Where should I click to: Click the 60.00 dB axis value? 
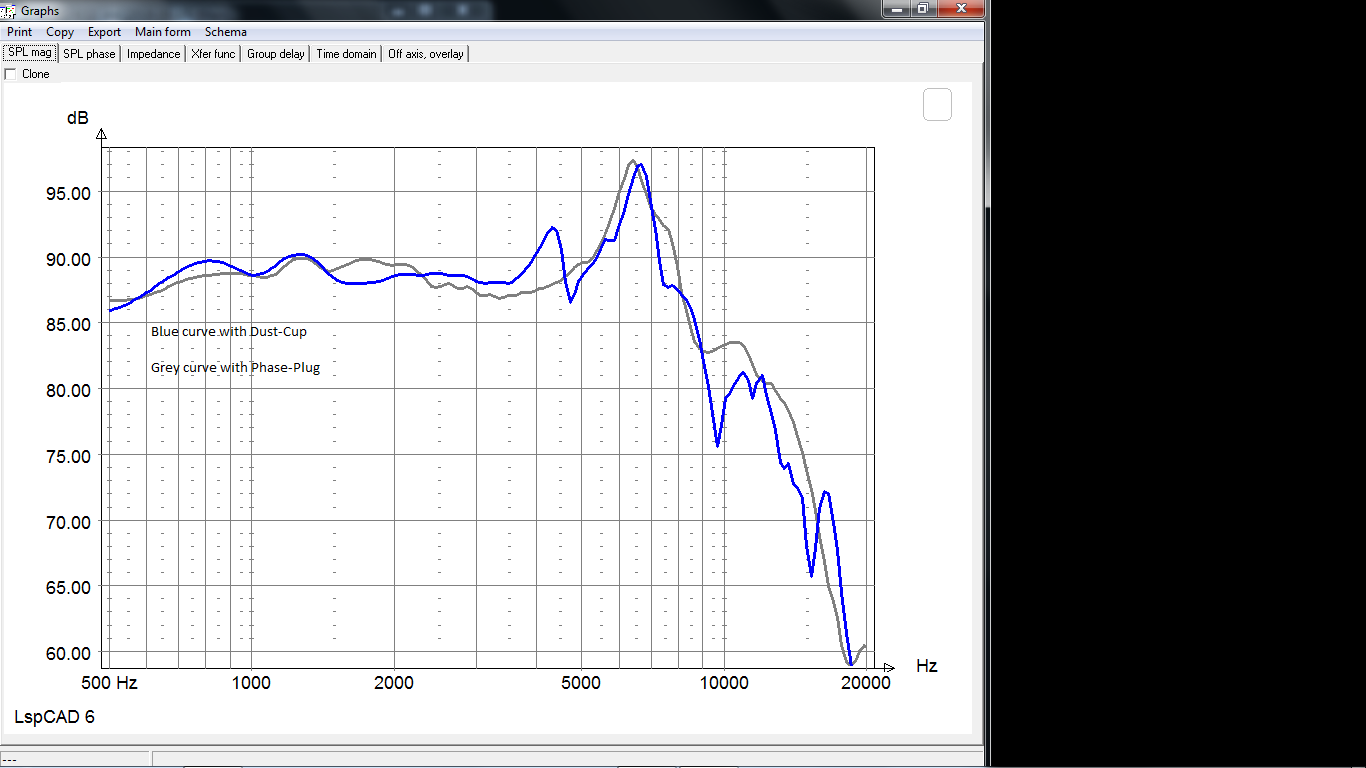coord(68,653)
